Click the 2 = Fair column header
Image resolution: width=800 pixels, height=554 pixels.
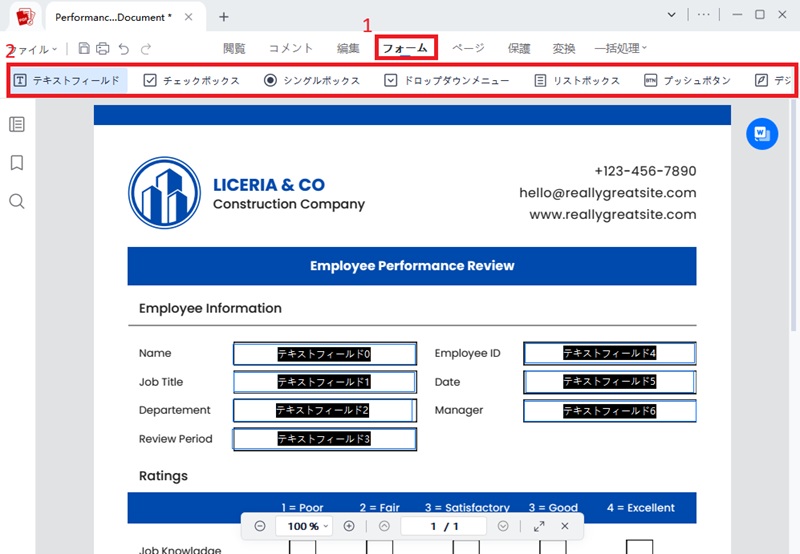[x=379, y=508]
